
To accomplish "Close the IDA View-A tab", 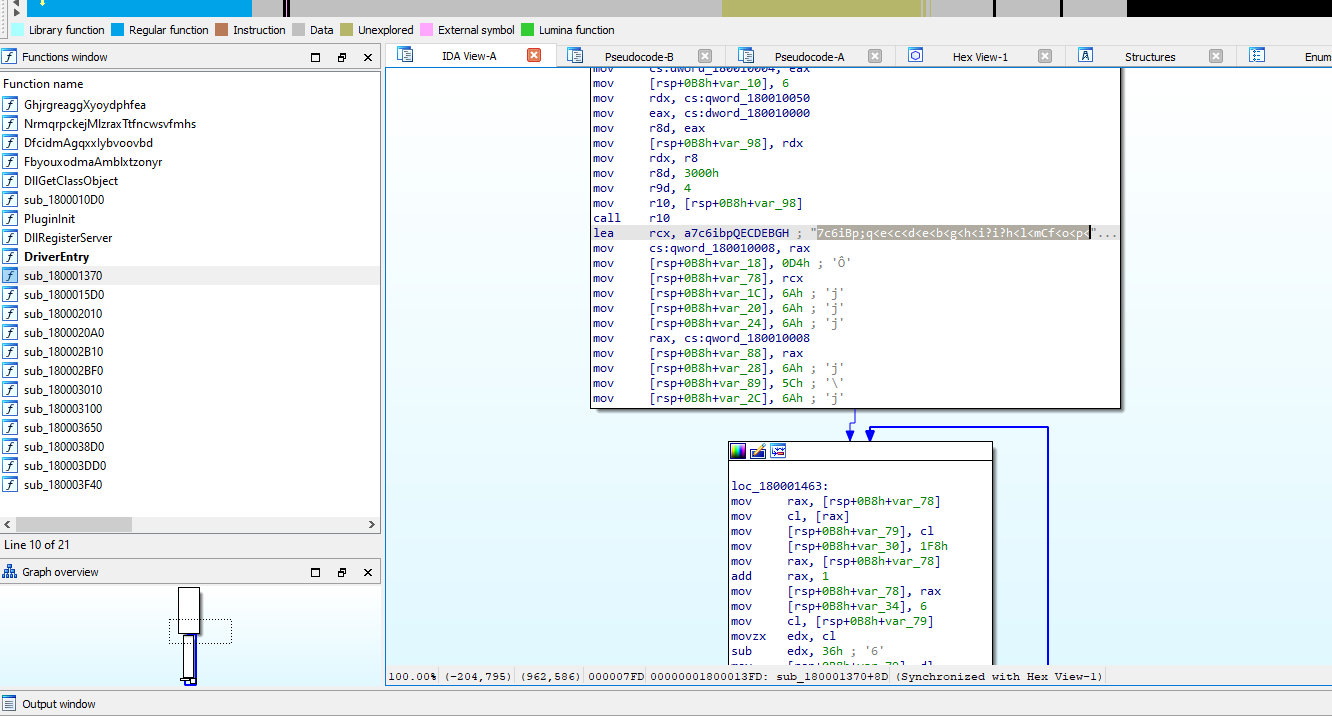I will (534, 56).
